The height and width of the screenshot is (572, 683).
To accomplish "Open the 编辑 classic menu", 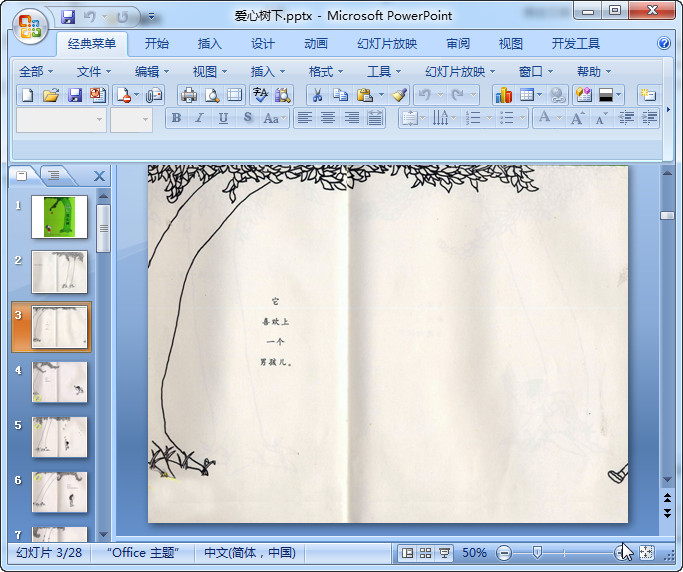I will pos(152,71).
